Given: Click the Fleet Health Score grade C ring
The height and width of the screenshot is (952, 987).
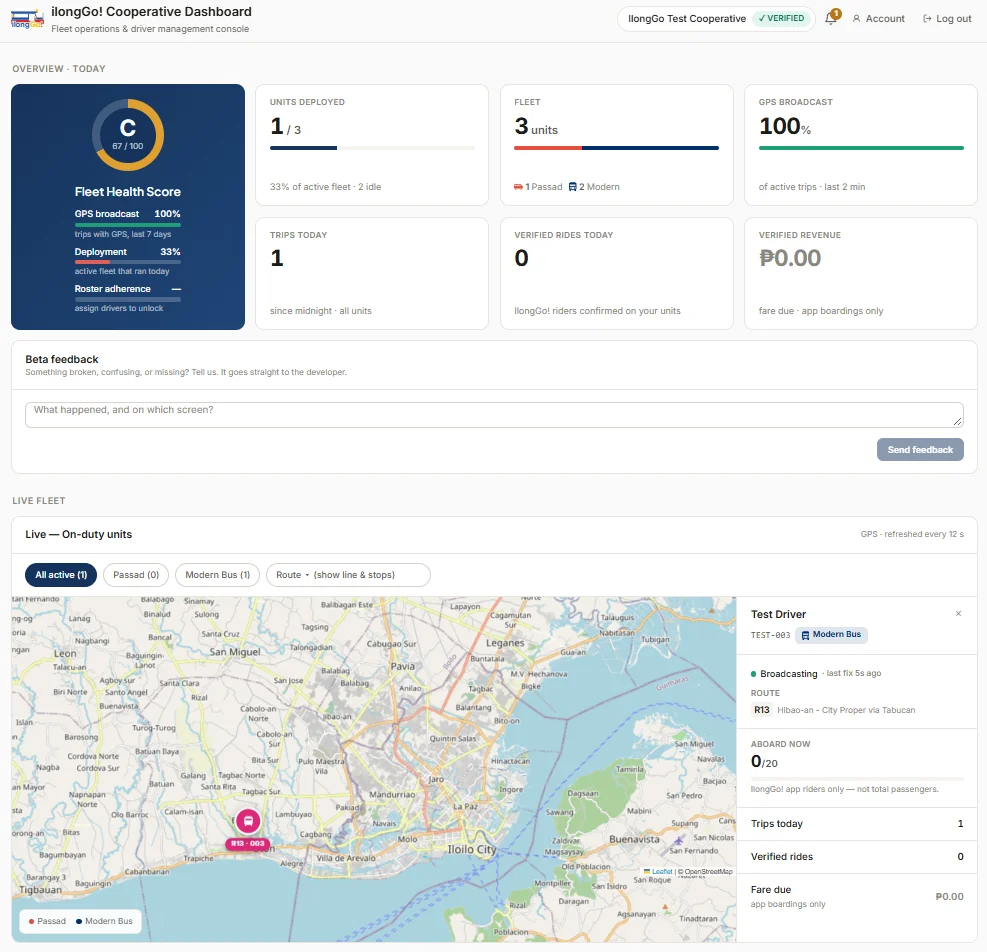Looking at the screenshot, I should [128, 135].
